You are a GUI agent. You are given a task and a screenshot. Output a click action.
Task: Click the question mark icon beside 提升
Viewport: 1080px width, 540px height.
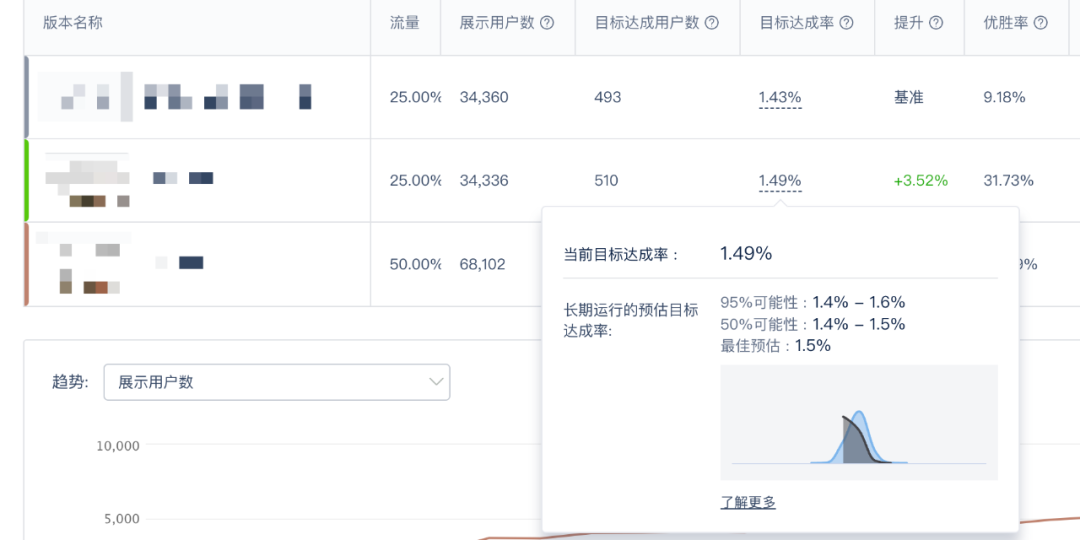pos(936,23)
